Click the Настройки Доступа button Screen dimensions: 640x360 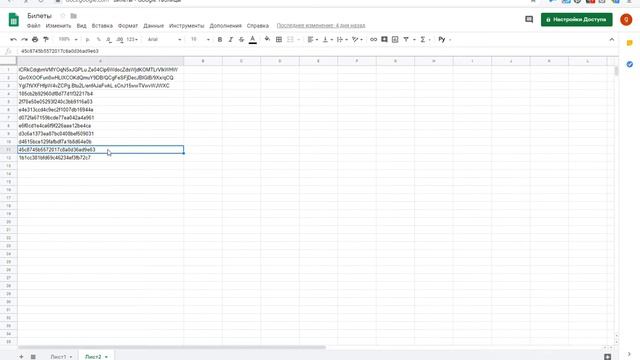[576, 20]
